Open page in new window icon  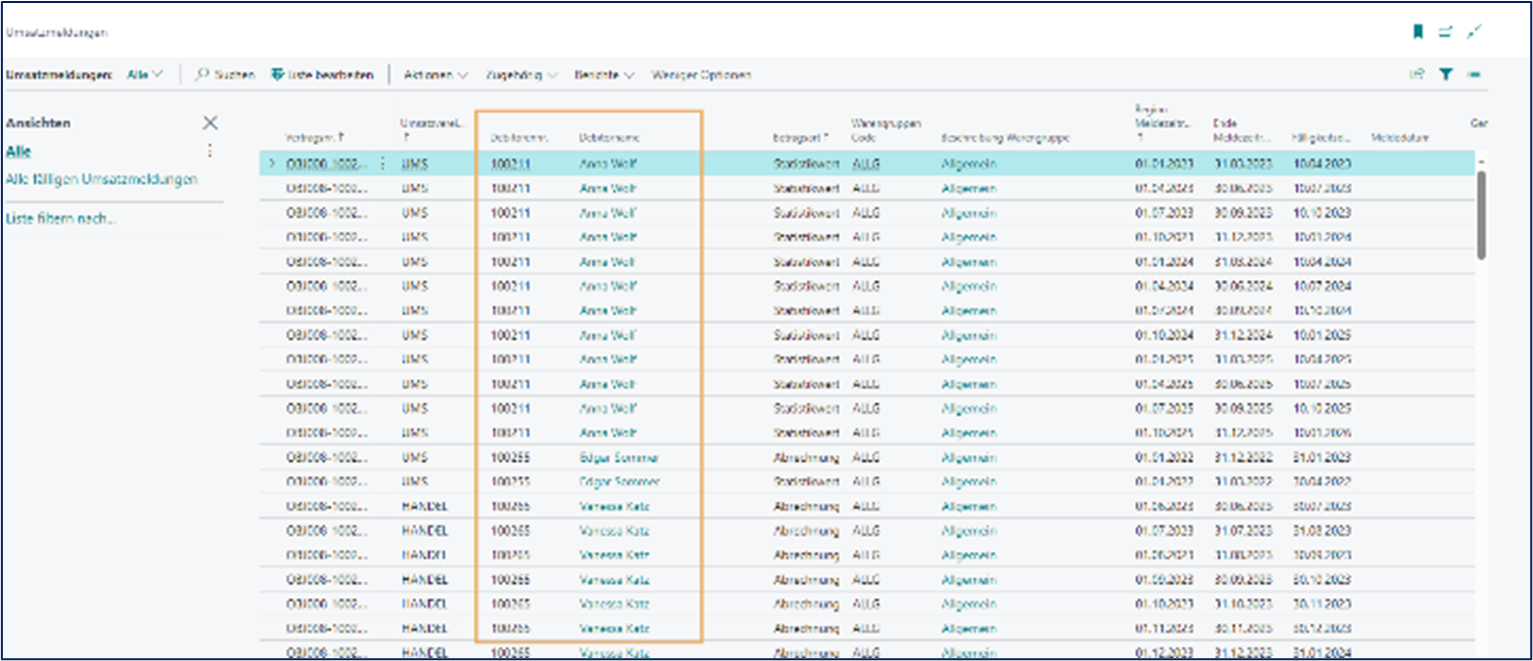pos(1445,32)
